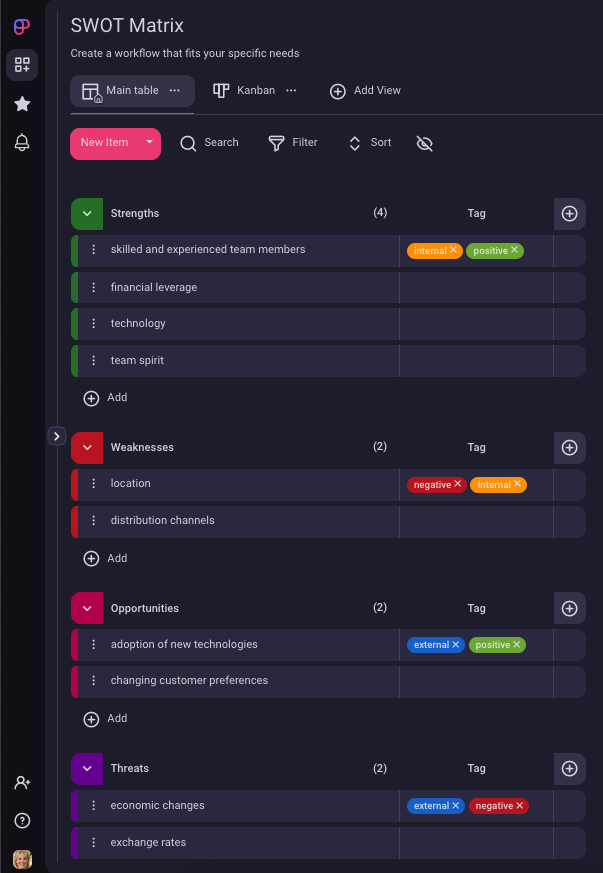This screenshot has height=873, width=603.
Task: Open favorites star in sidebar
Action: (22, 104)
